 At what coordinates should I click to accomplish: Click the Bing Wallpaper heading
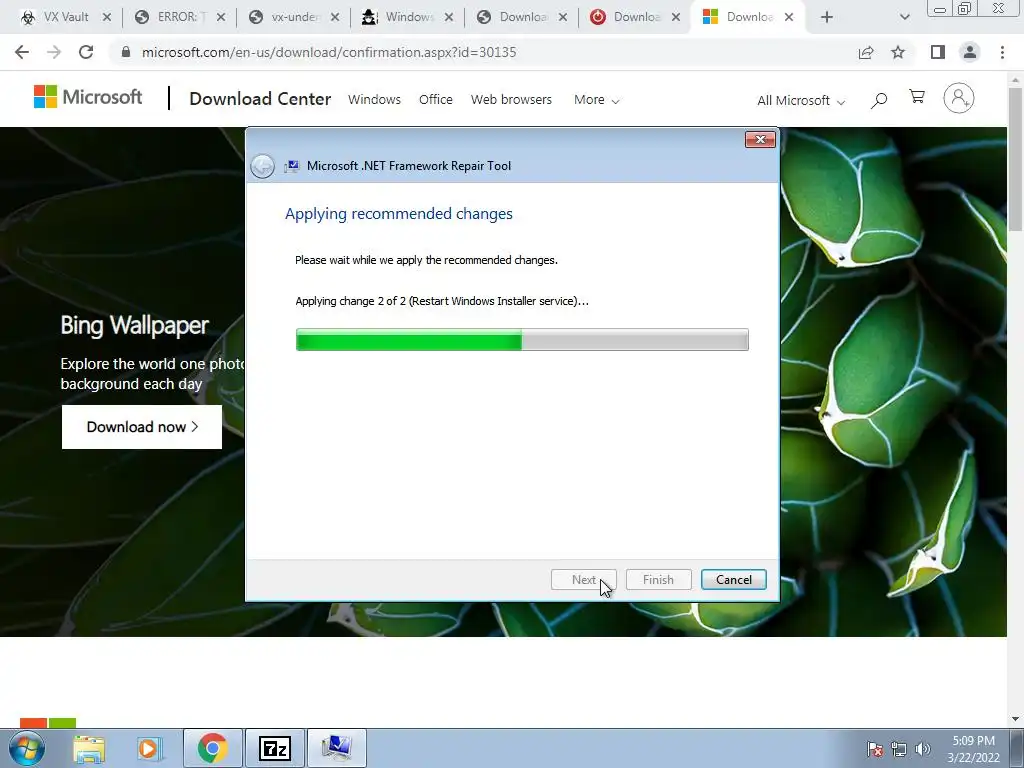click(135, 325)
